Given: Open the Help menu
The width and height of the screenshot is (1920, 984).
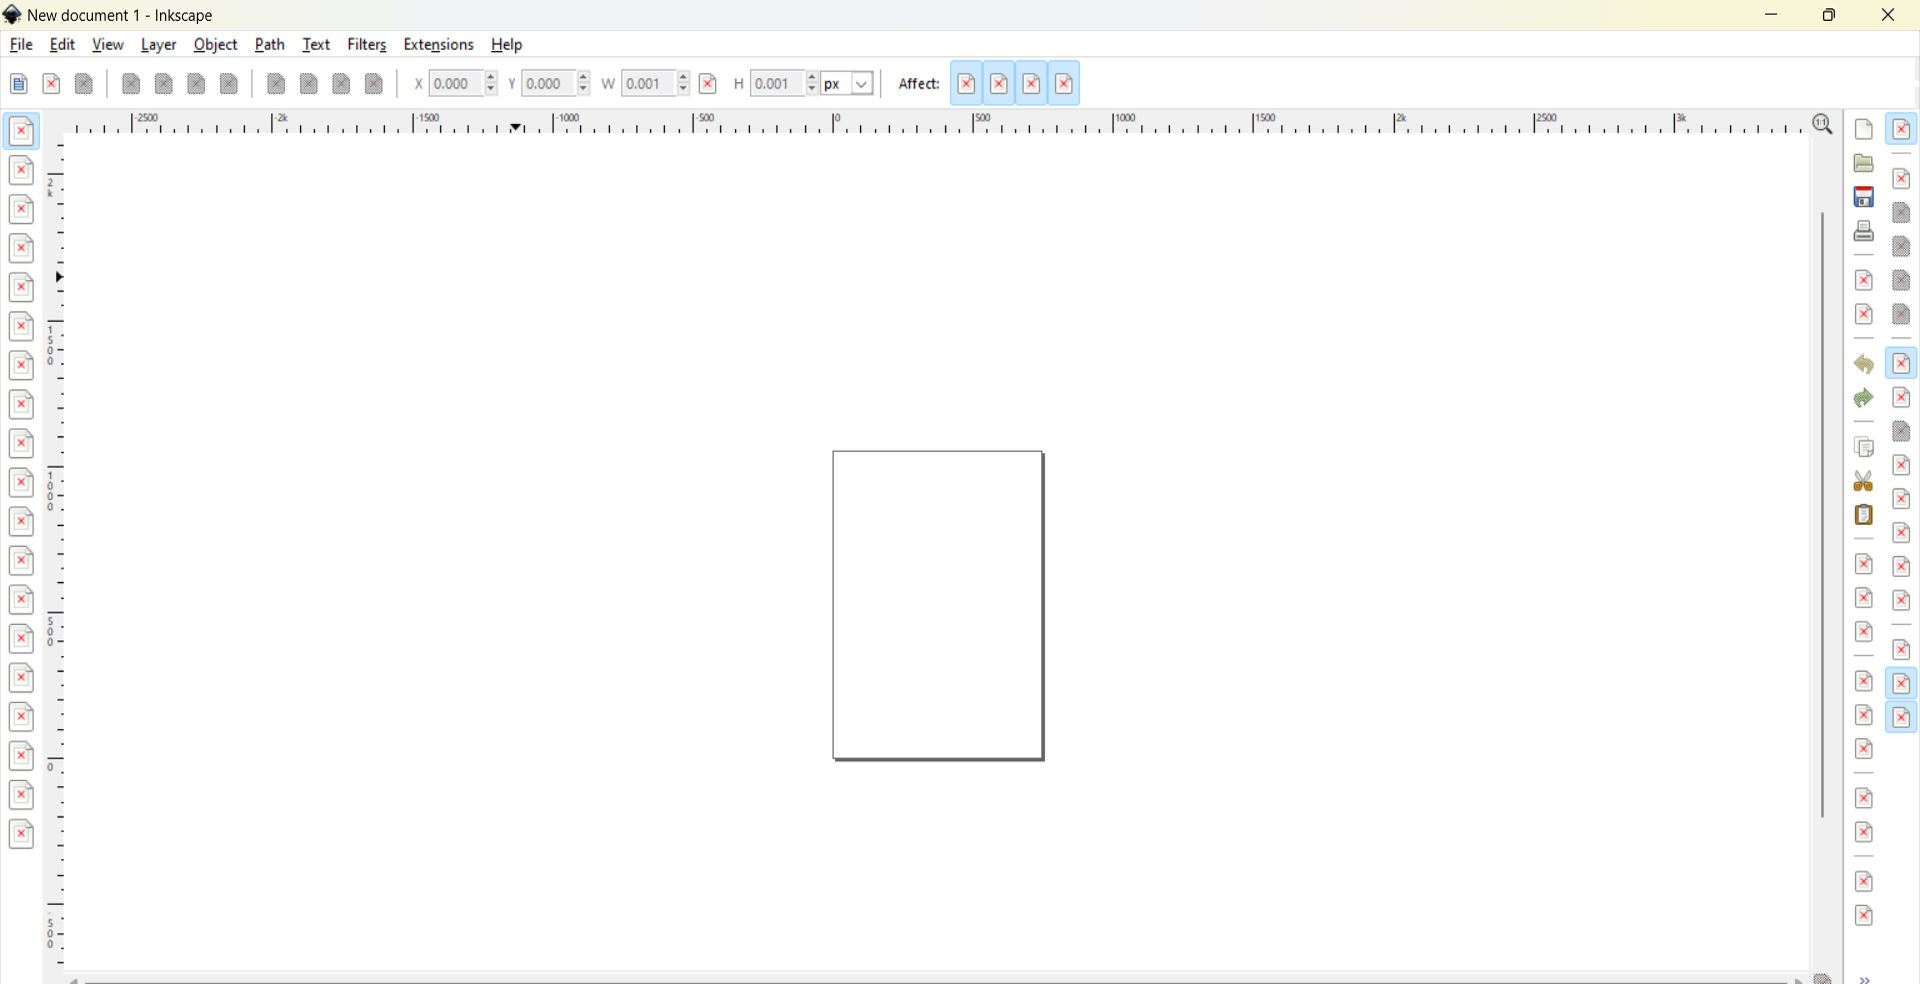Looking at the screenshot, I should pyautogui.click(x=507, y=45).
